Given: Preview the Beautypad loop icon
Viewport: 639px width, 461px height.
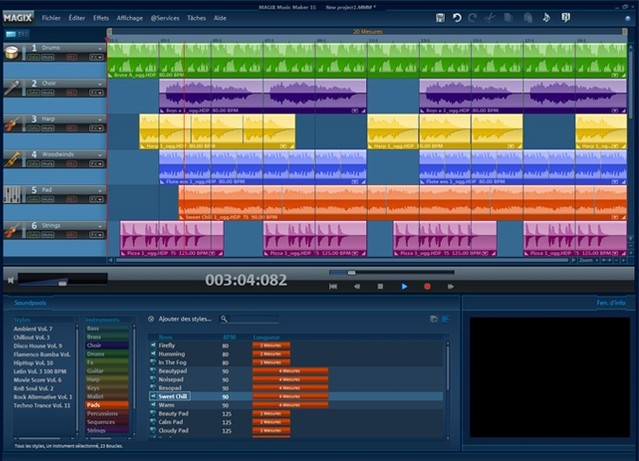Looking at the screenshot, I should 153,371.
